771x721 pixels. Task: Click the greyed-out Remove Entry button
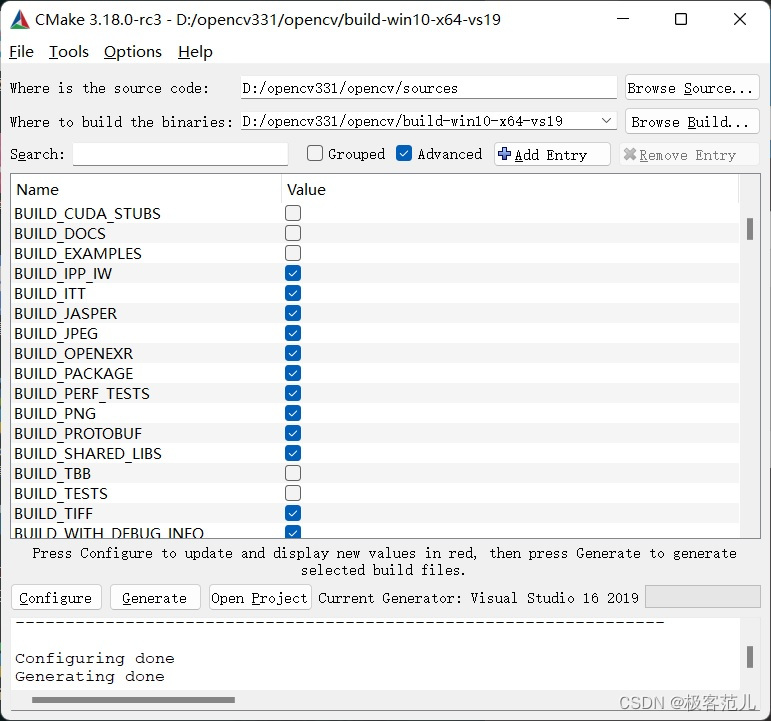(x=688, y=154)
